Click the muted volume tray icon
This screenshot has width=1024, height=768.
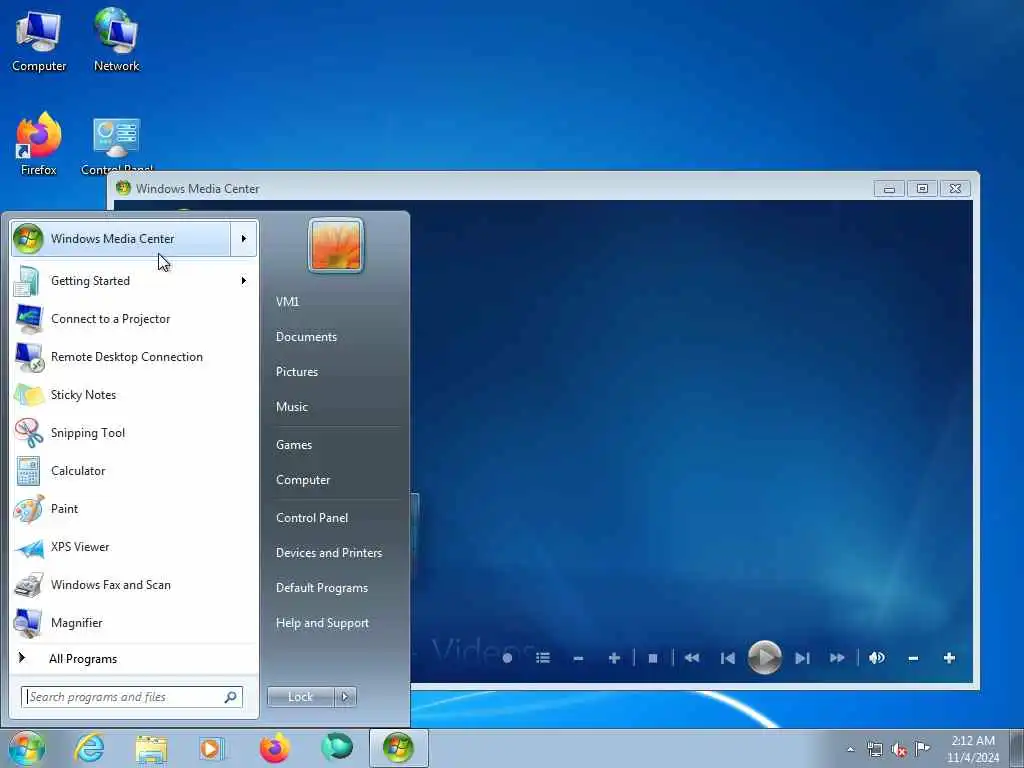(899, 750)
